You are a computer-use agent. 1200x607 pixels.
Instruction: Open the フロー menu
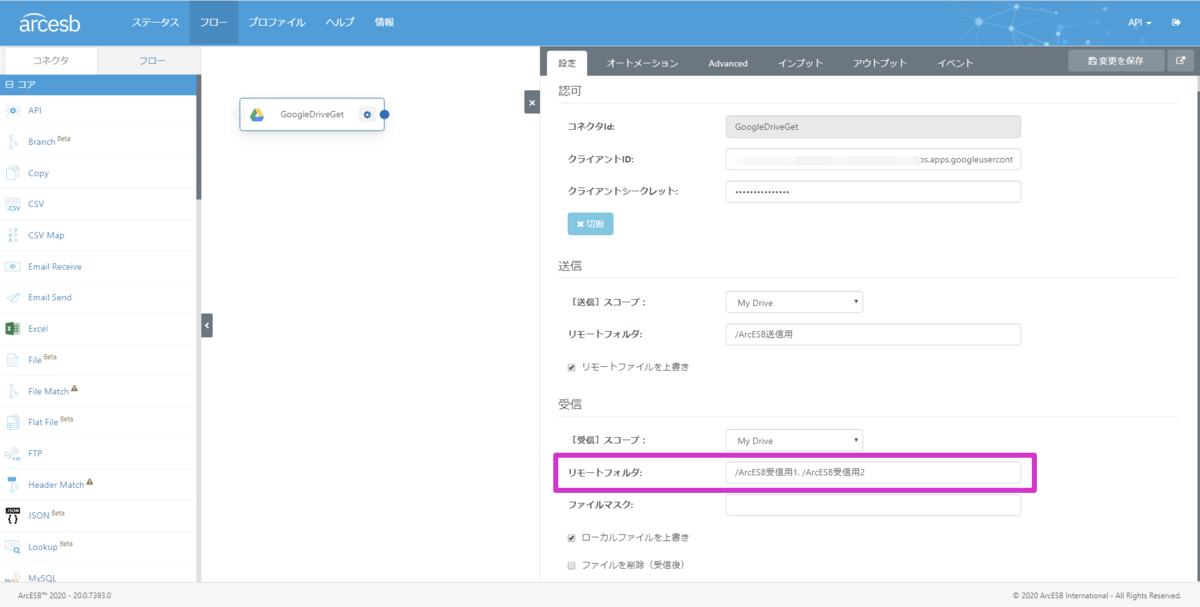click(x=214, y=22)
